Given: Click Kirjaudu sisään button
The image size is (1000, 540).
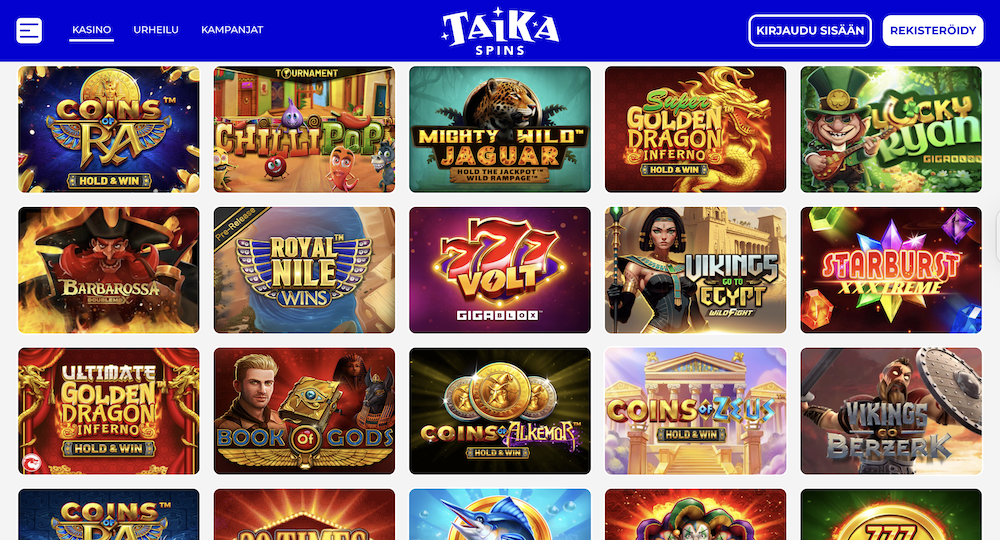Looking at the screenshot, I should 810,31.
